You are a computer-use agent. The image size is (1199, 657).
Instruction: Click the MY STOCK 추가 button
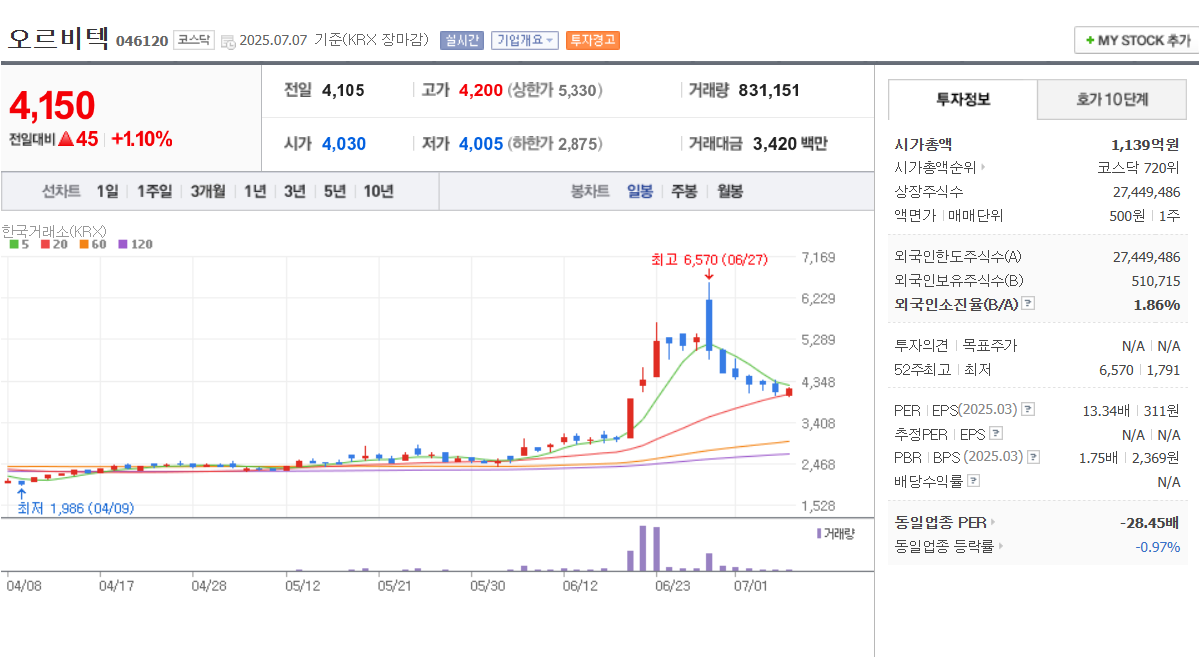pos(1138,41)
